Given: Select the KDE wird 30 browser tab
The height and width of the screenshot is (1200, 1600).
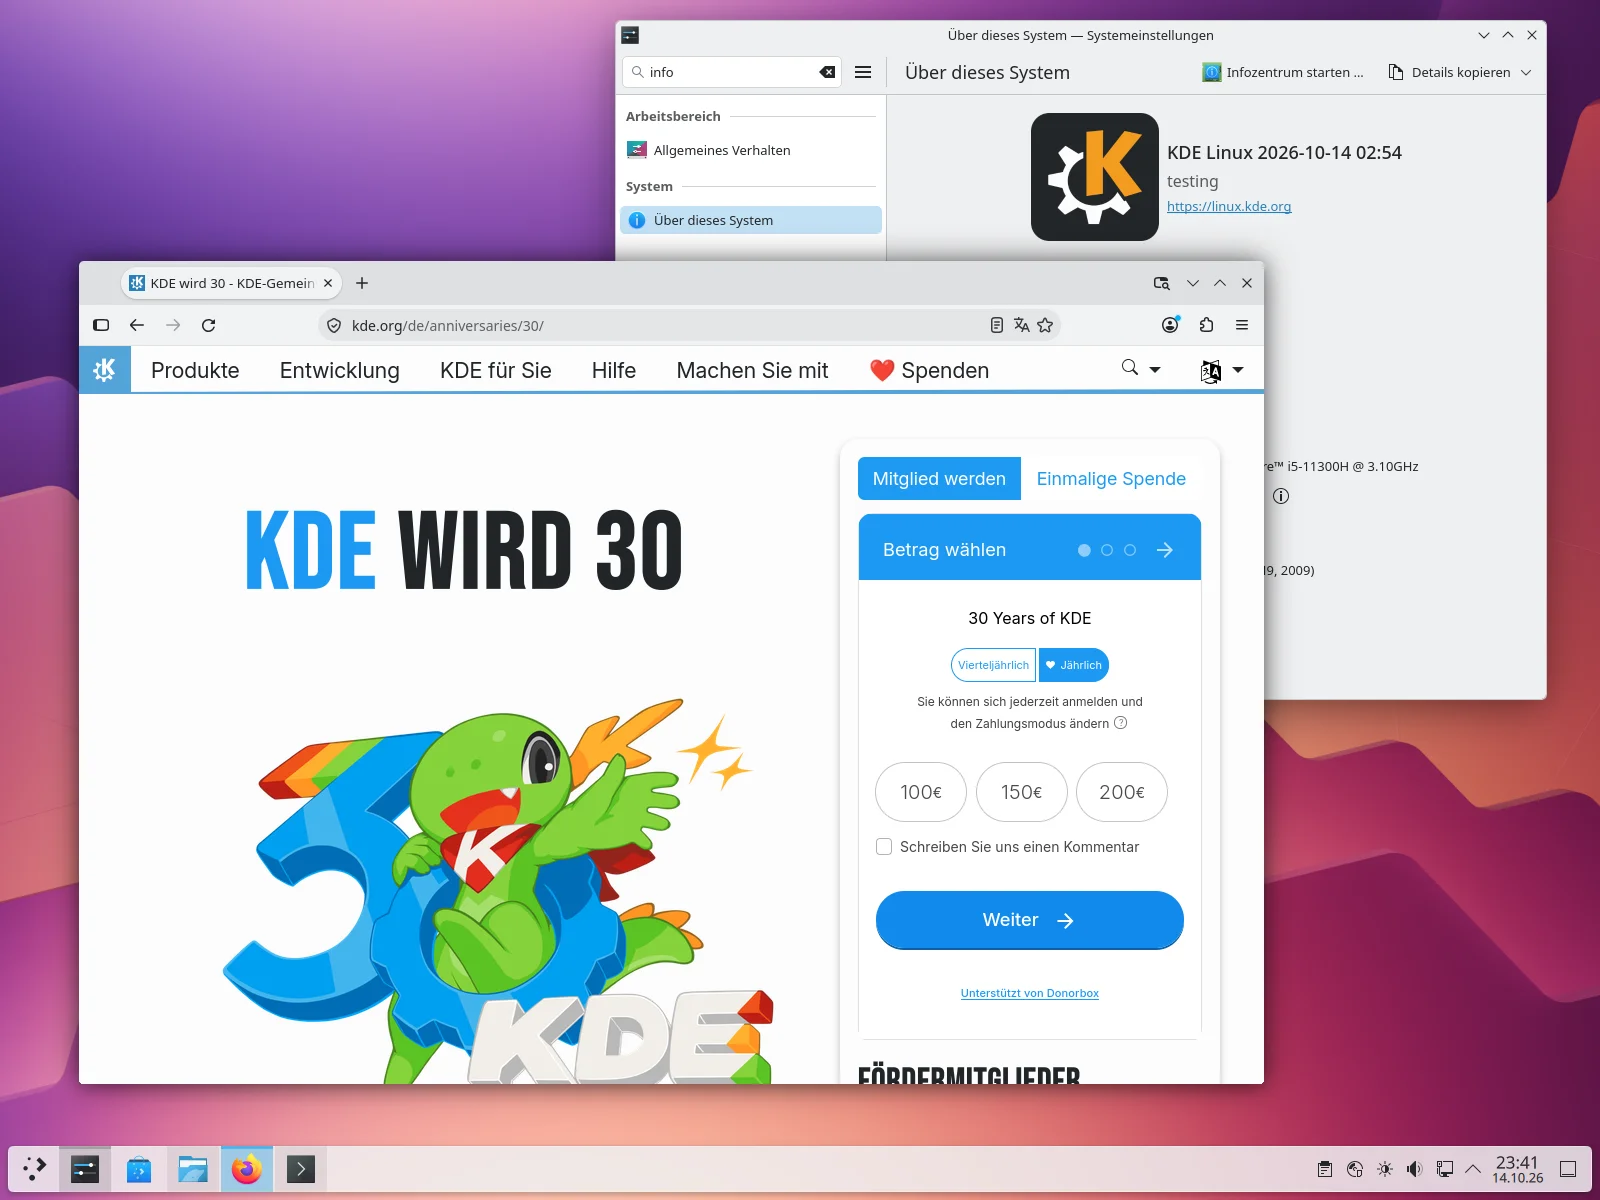Looking at the screenshot, I should point(231,283).
